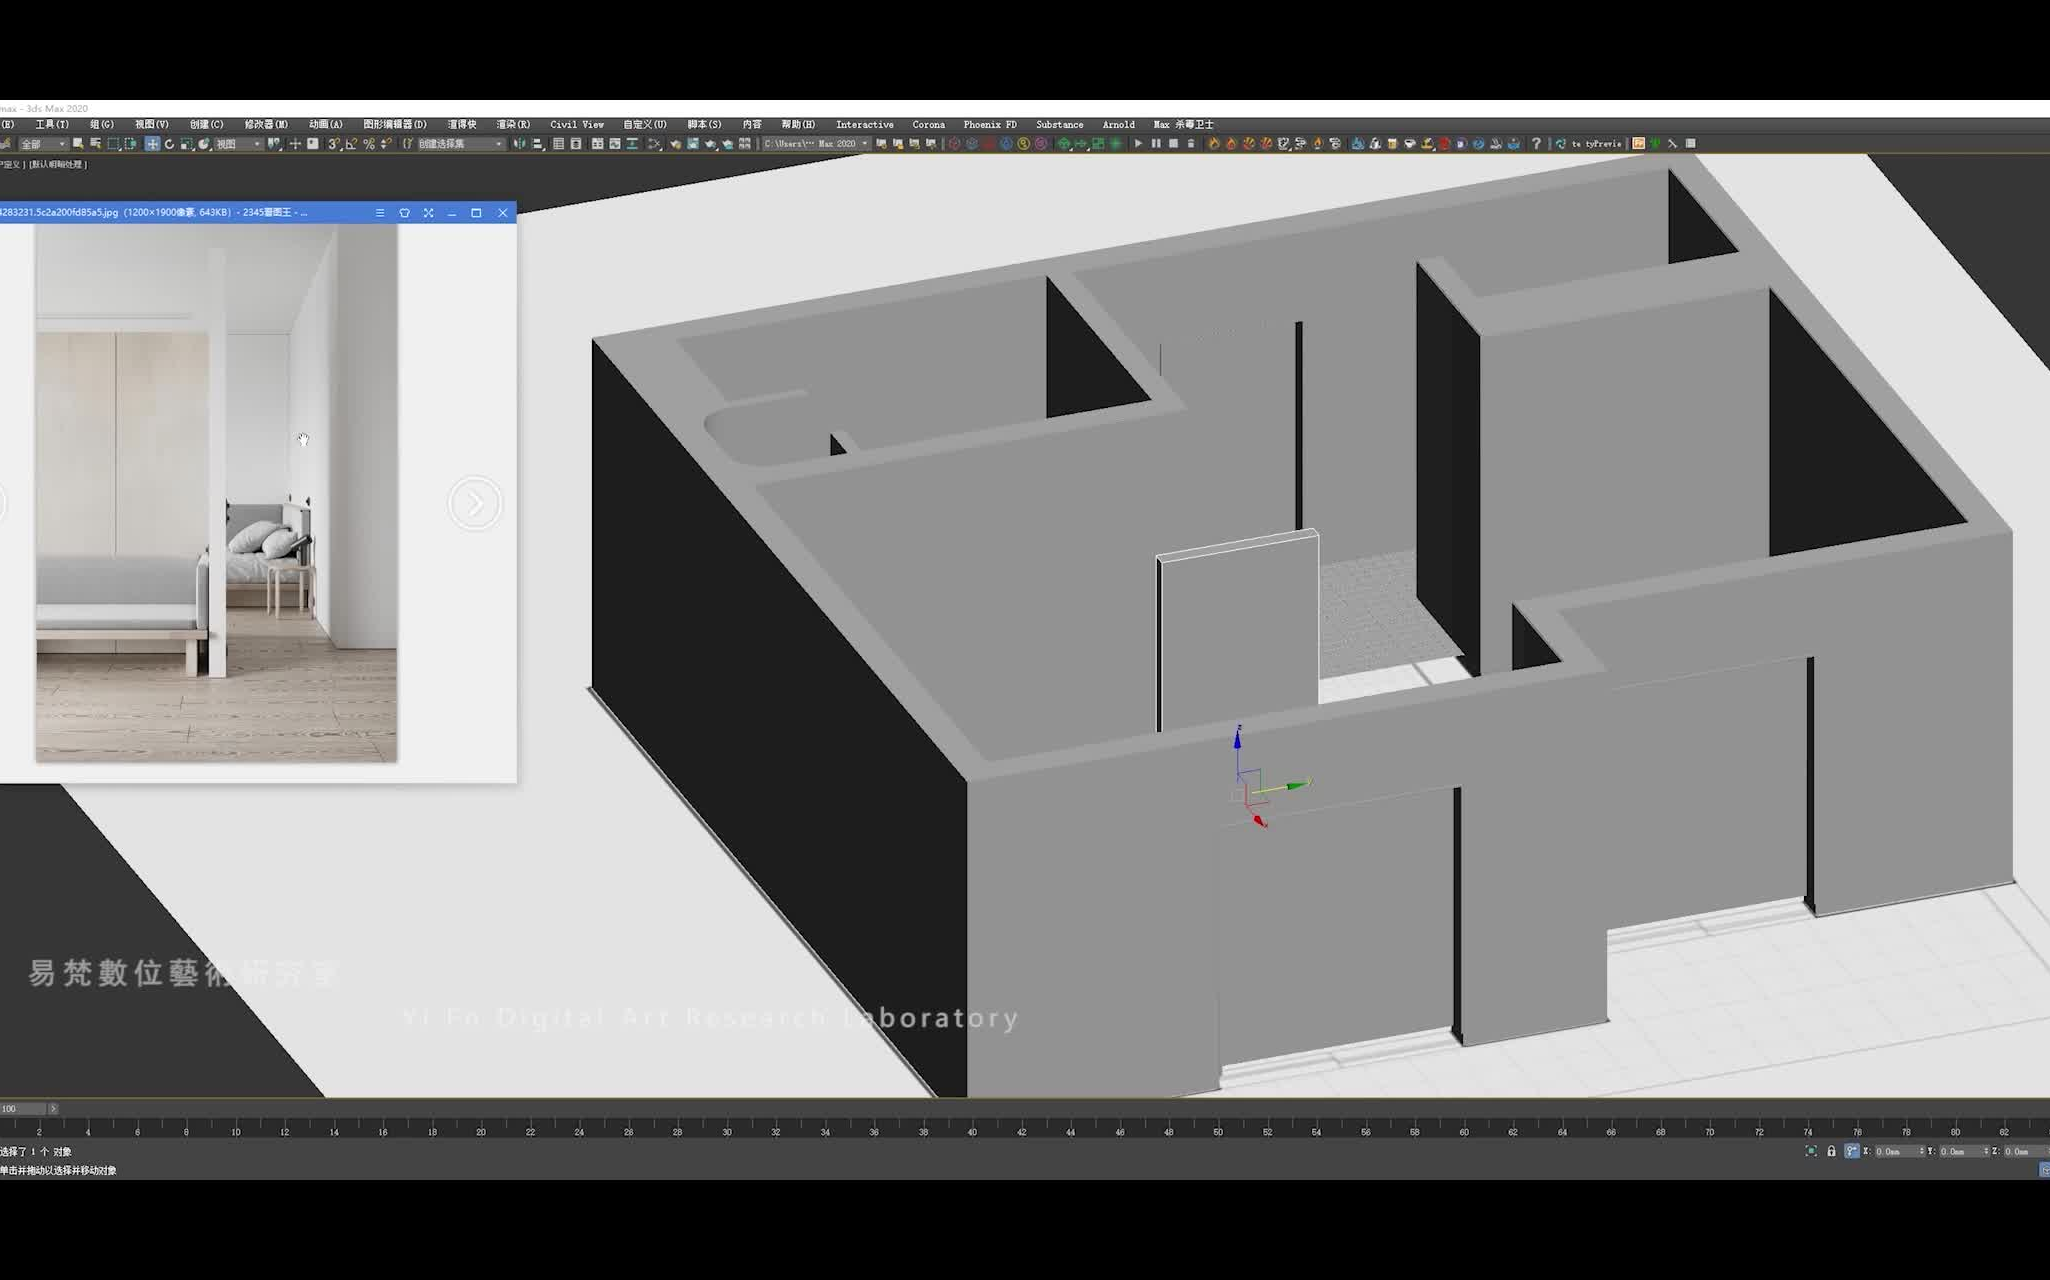The width and height of the screenshot is (2050, 1280).
Task: Open the Civil View menu
Action: [577, 124]
